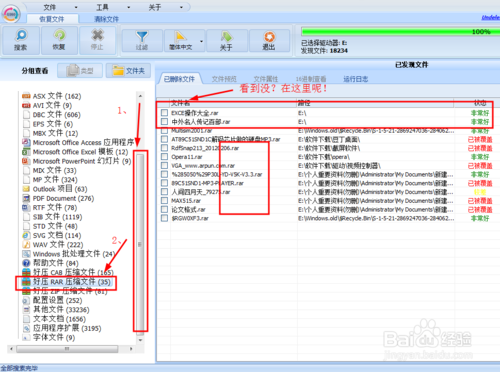This screenshot has width=500, height=372.
Task: Expand the 工具 menu dropdown
Action: (129, 7)
